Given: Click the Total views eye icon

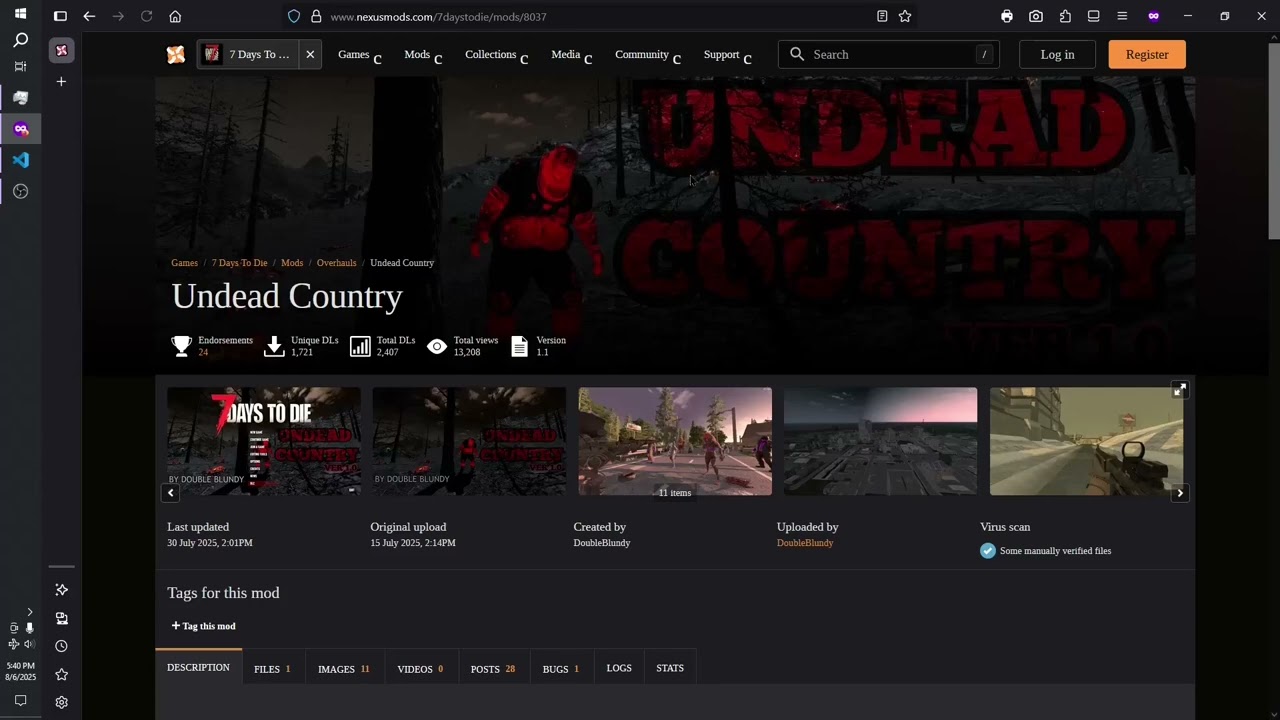Looking at the screenshot, I should pos(437,346).
